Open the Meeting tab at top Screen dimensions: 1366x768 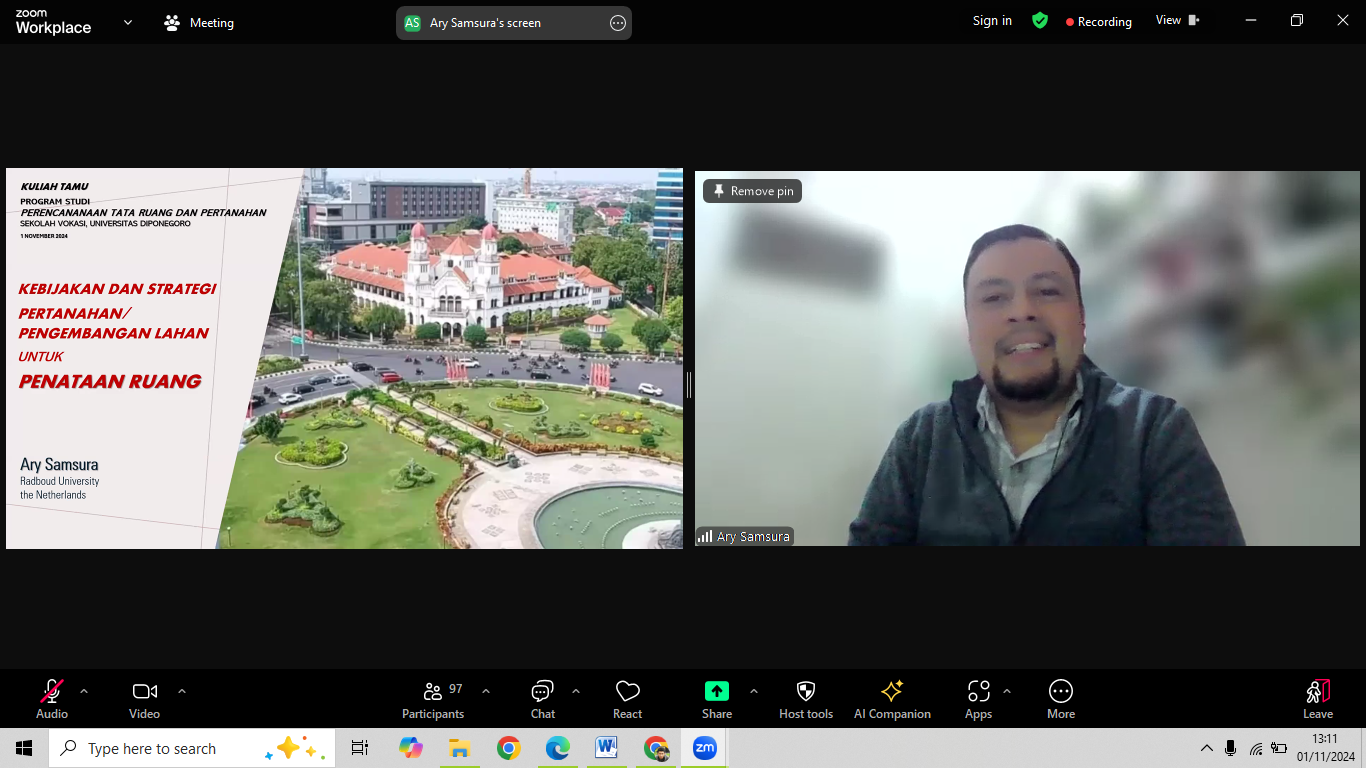click(200, 22)
